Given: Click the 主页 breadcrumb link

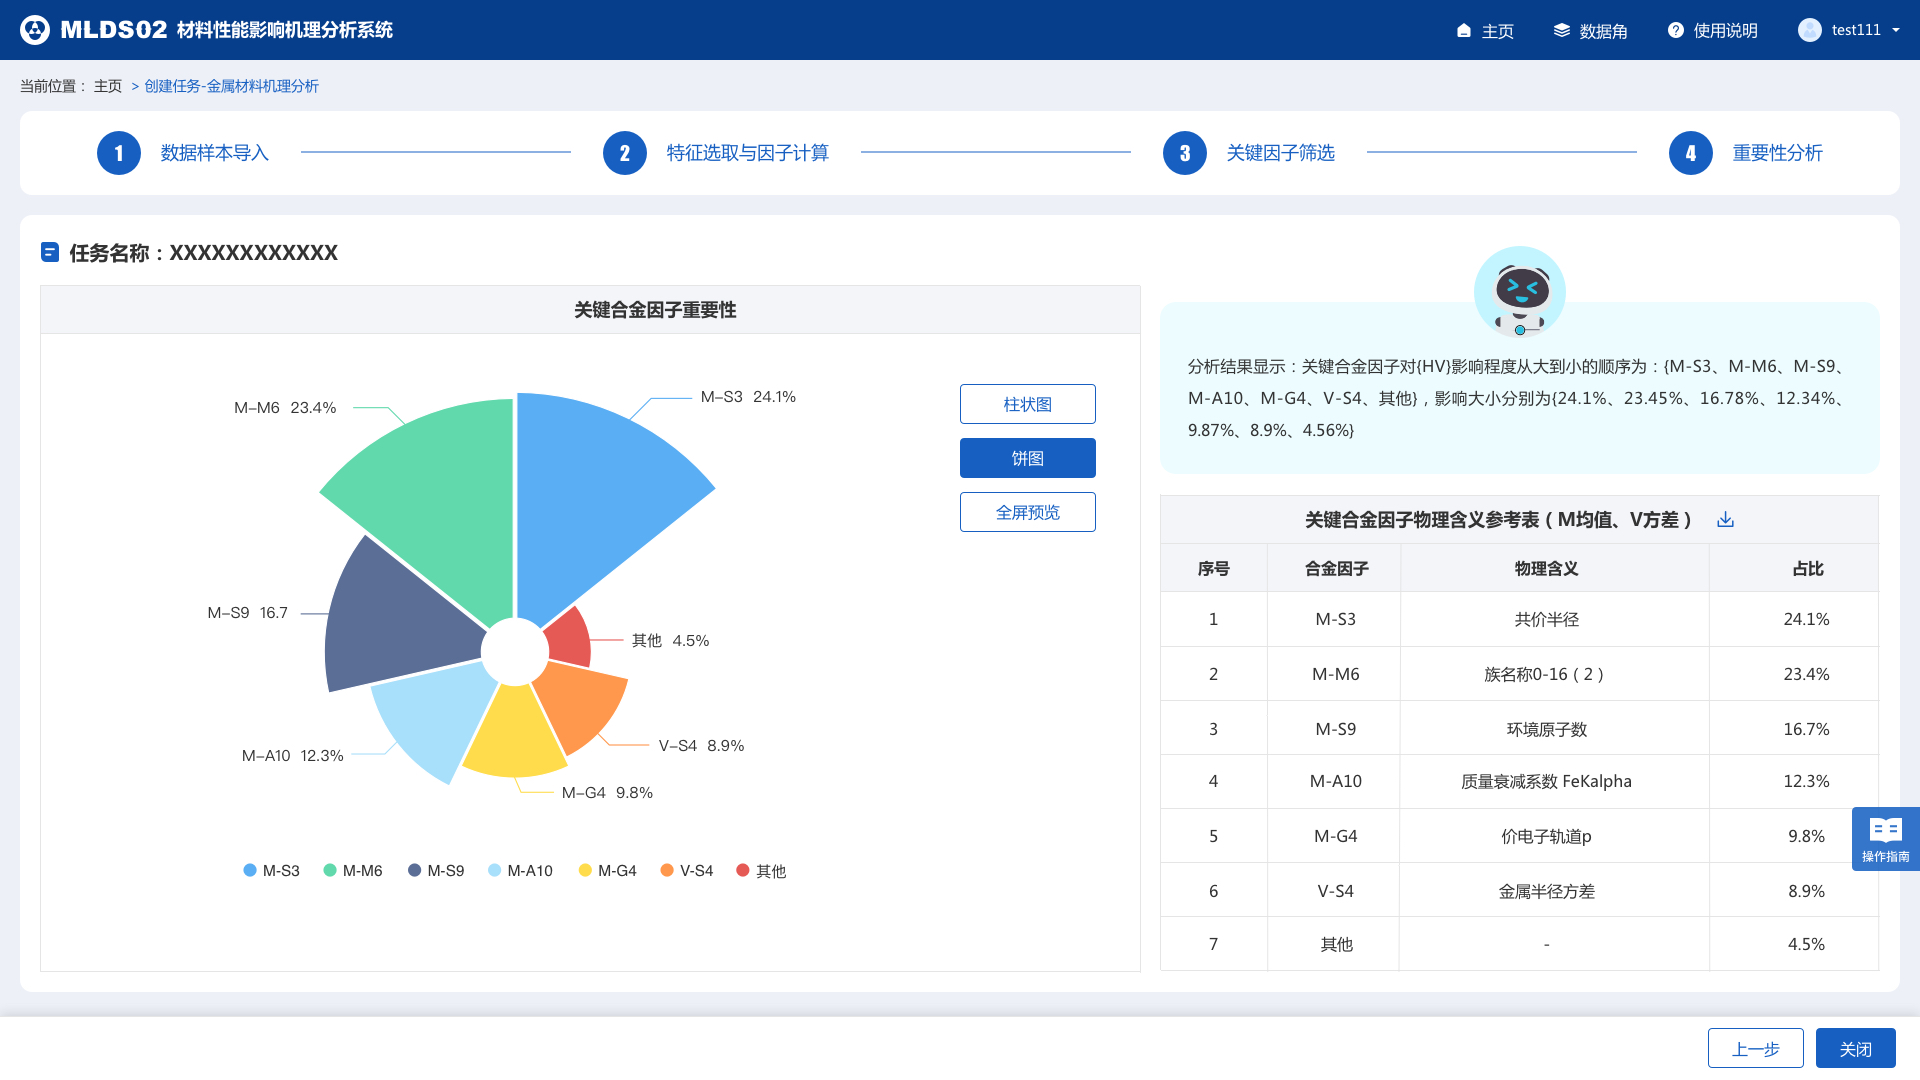Looking at the screenshot, I should (x=108, y=86).
